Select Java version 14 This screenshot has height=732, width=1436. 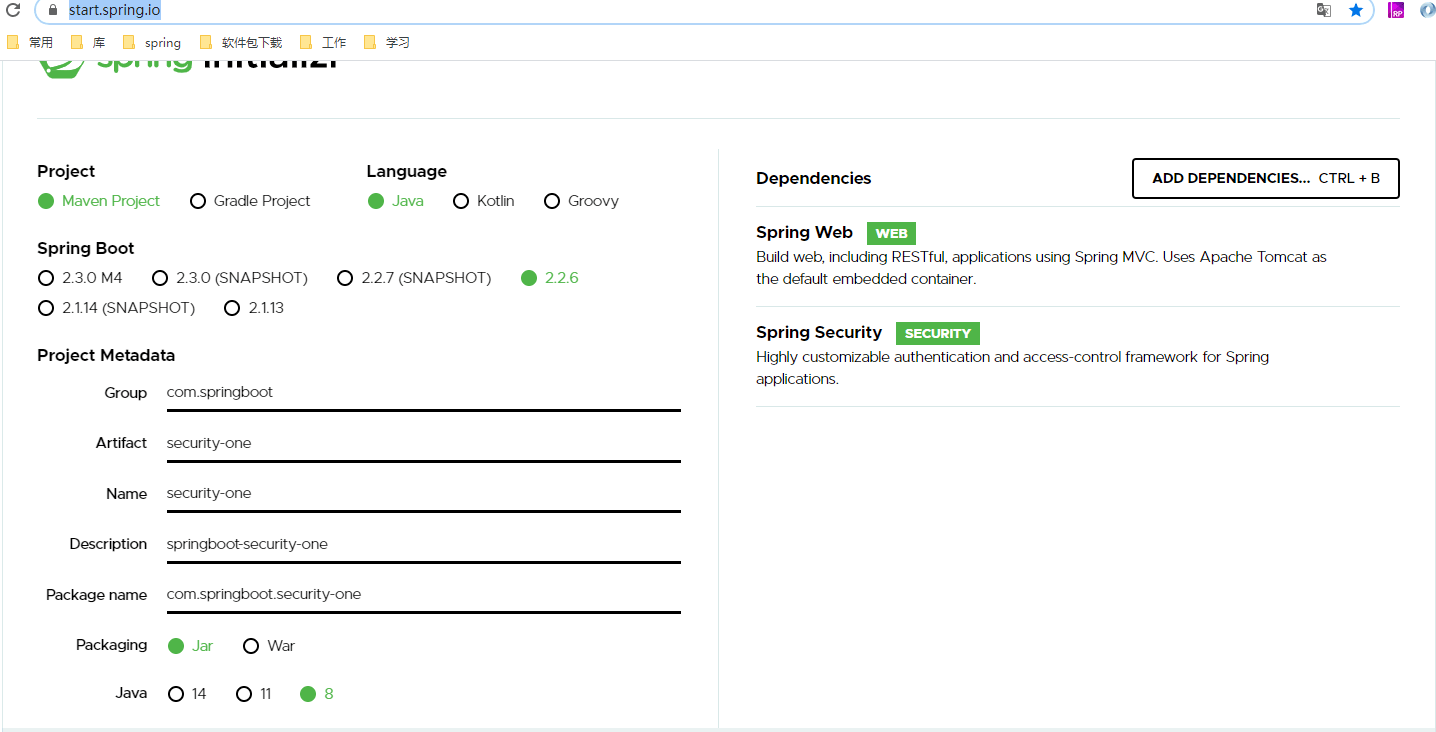point(187,694)
